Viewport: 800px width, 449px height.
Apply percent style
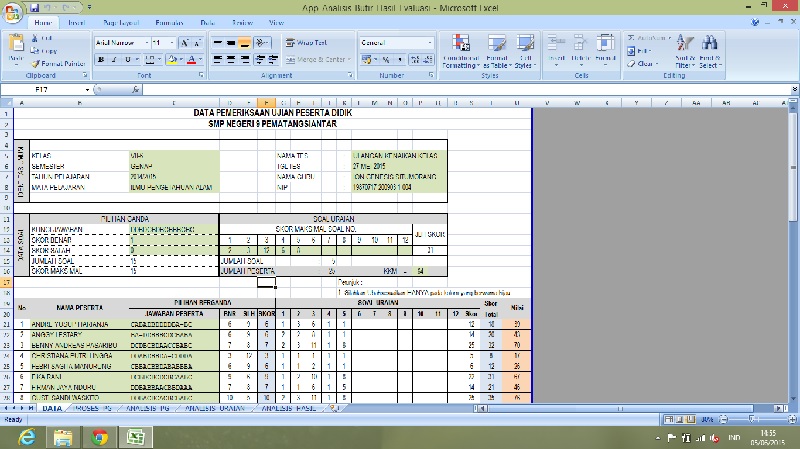(386, 60)
